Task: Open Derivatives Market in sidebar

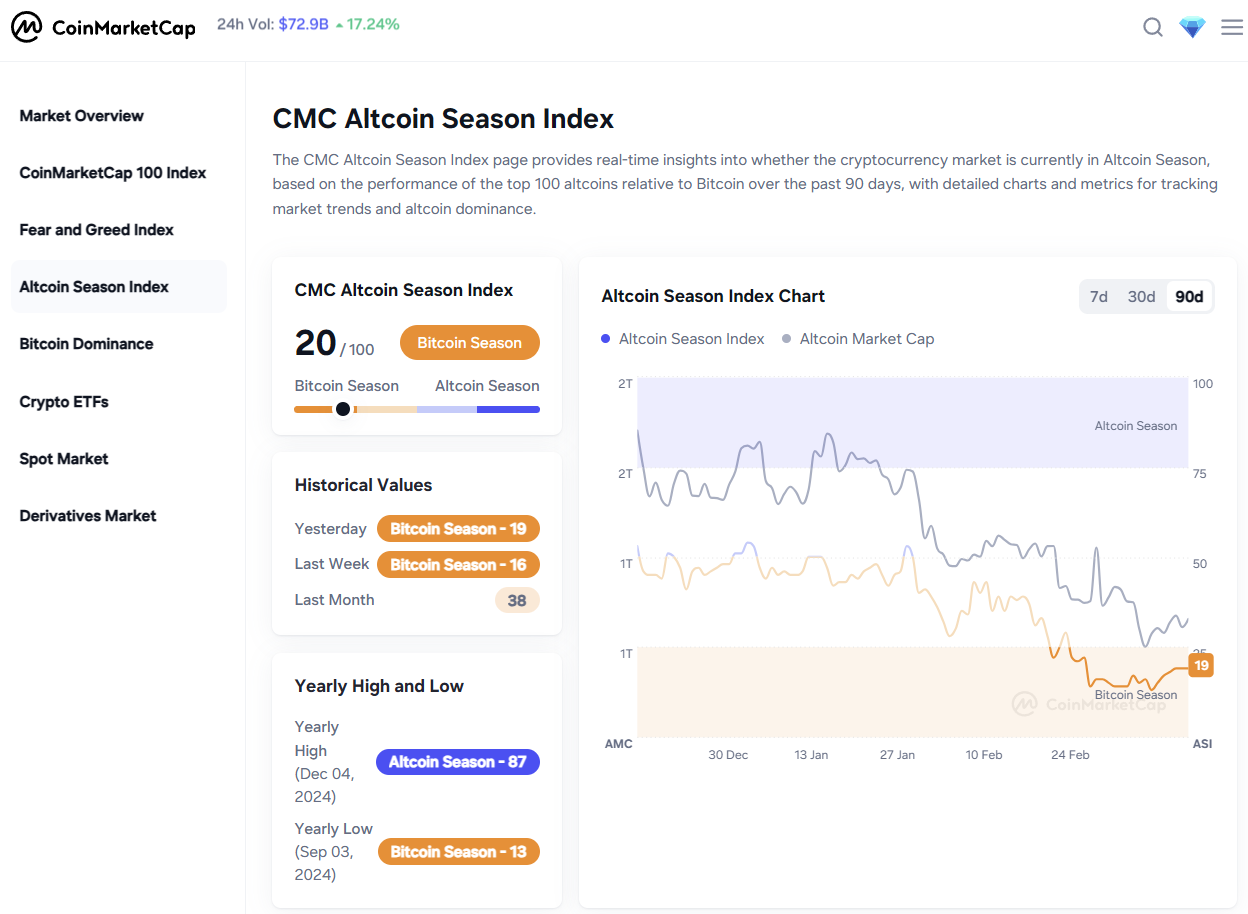Action: tap(88, 516)
